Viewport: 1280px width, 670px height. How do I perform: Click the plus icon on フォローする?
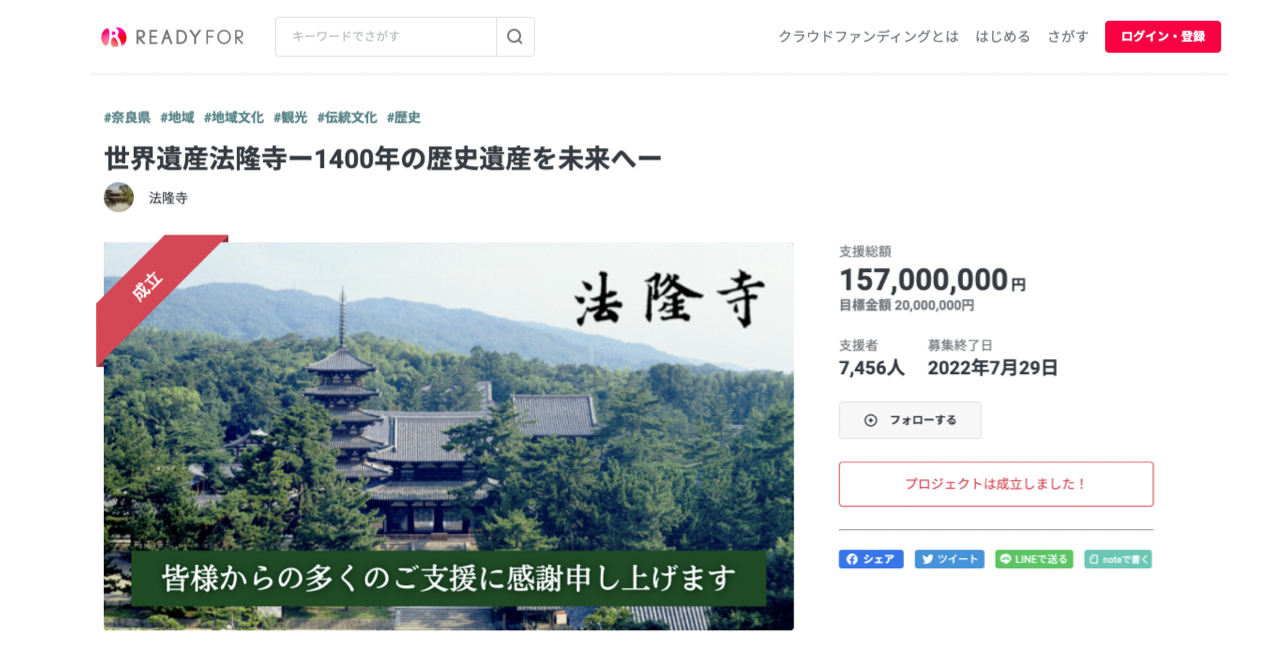pos(871,420)
